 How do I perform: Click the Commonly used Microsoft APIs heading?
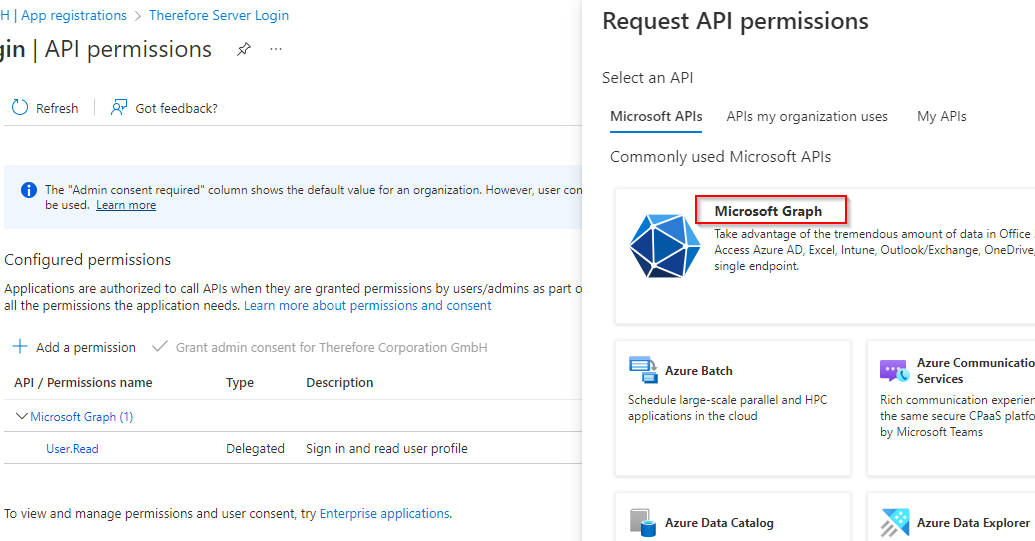(x=720, y=157)
